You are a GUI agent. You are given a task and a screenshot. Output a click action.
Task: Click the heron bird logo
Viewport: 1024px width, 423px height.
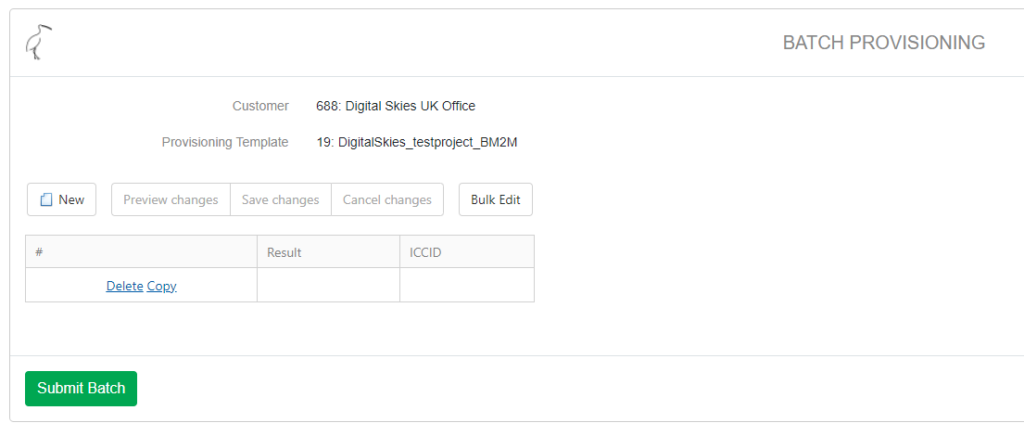39,42
